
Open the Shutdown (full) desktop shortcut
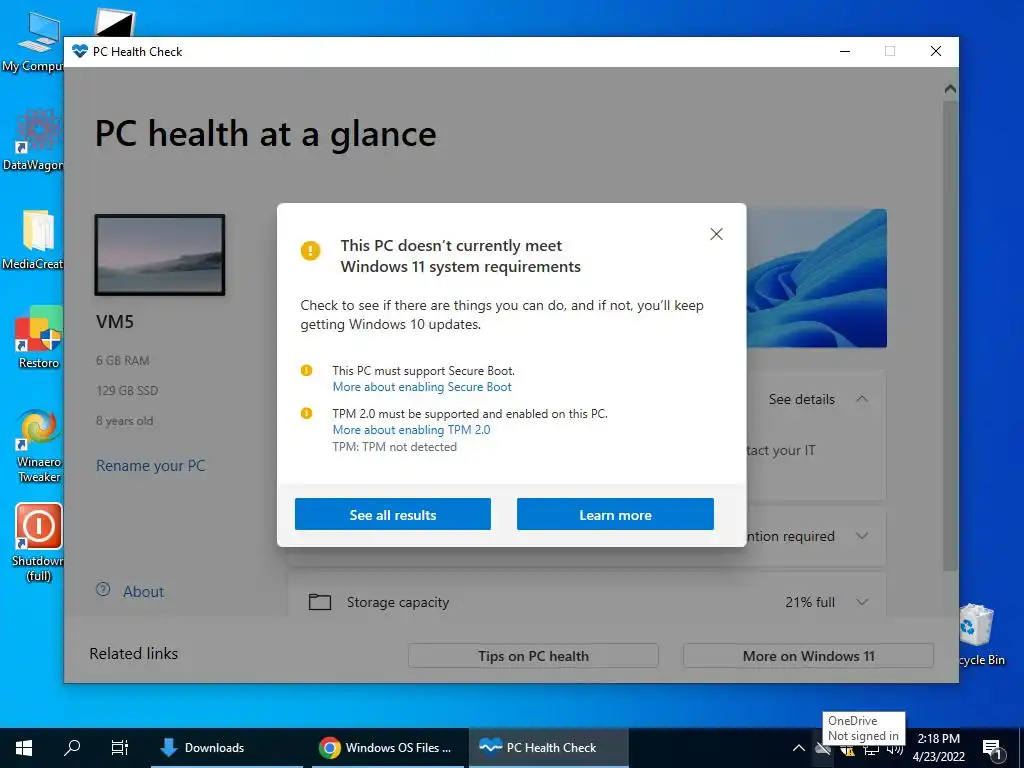(x=39, y=542)
